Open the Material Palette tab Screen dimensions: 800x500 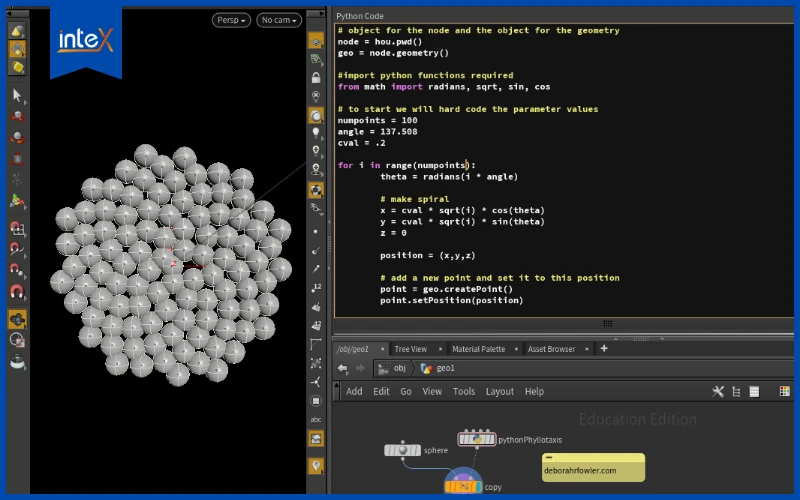coord(479,349)
